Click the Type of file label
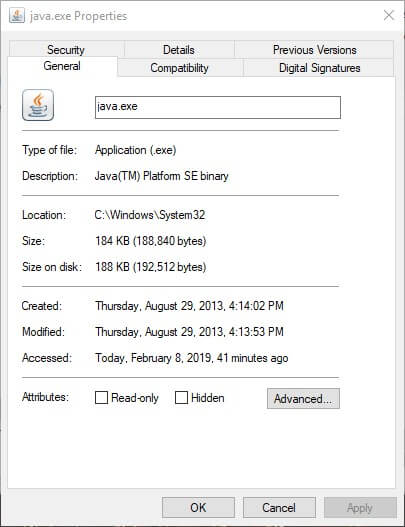Viewport: 405px width, 527px height. [x=49, y=150]
